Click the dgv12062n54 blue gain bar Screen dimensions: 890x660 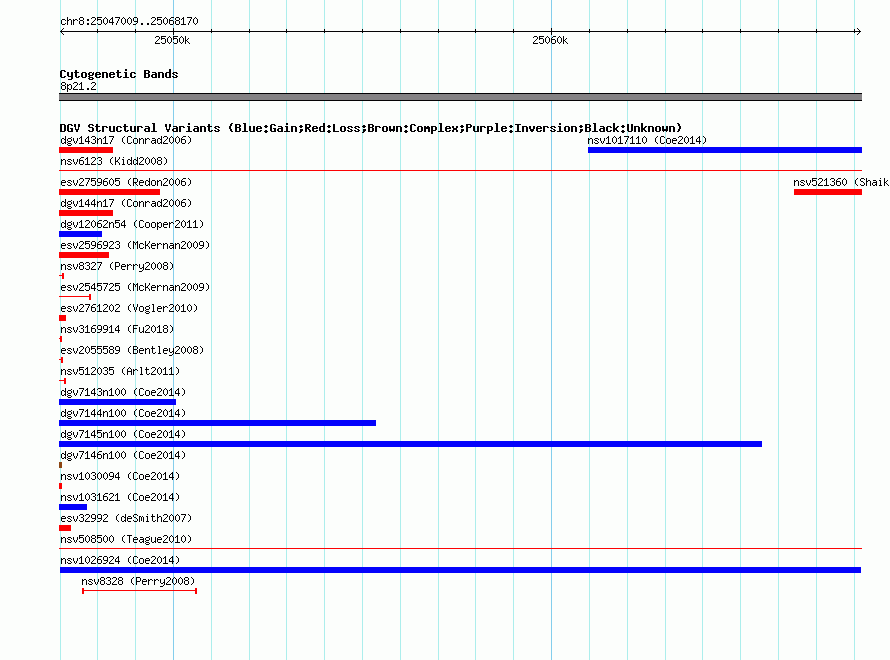(x=81, y=234)
